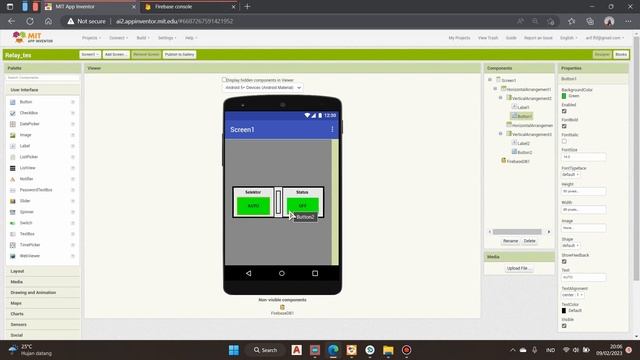640x360 pixels.
Task: Open File Explorer from the taskbar
Action: pyautogui.click(x=388, y=350)
